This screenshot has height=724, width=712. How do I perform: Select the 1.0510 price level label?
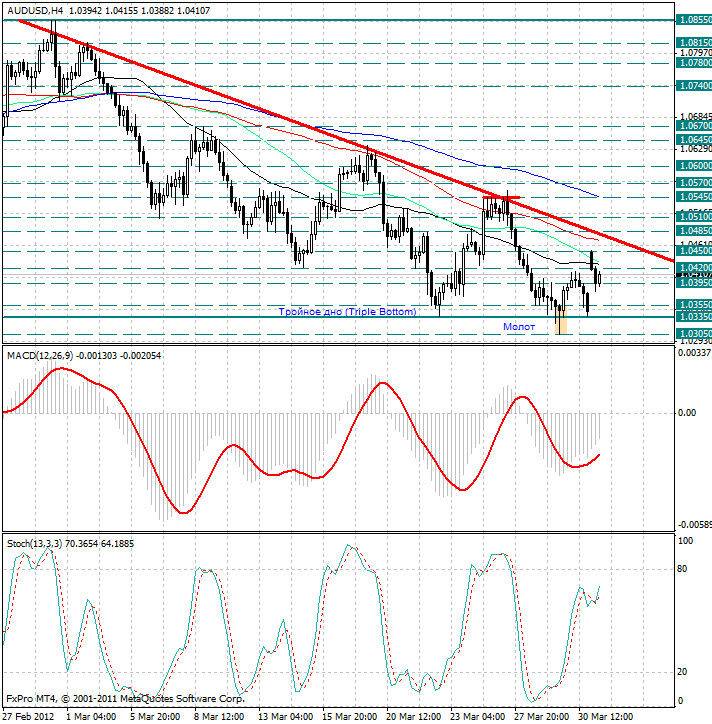point(694,217)
